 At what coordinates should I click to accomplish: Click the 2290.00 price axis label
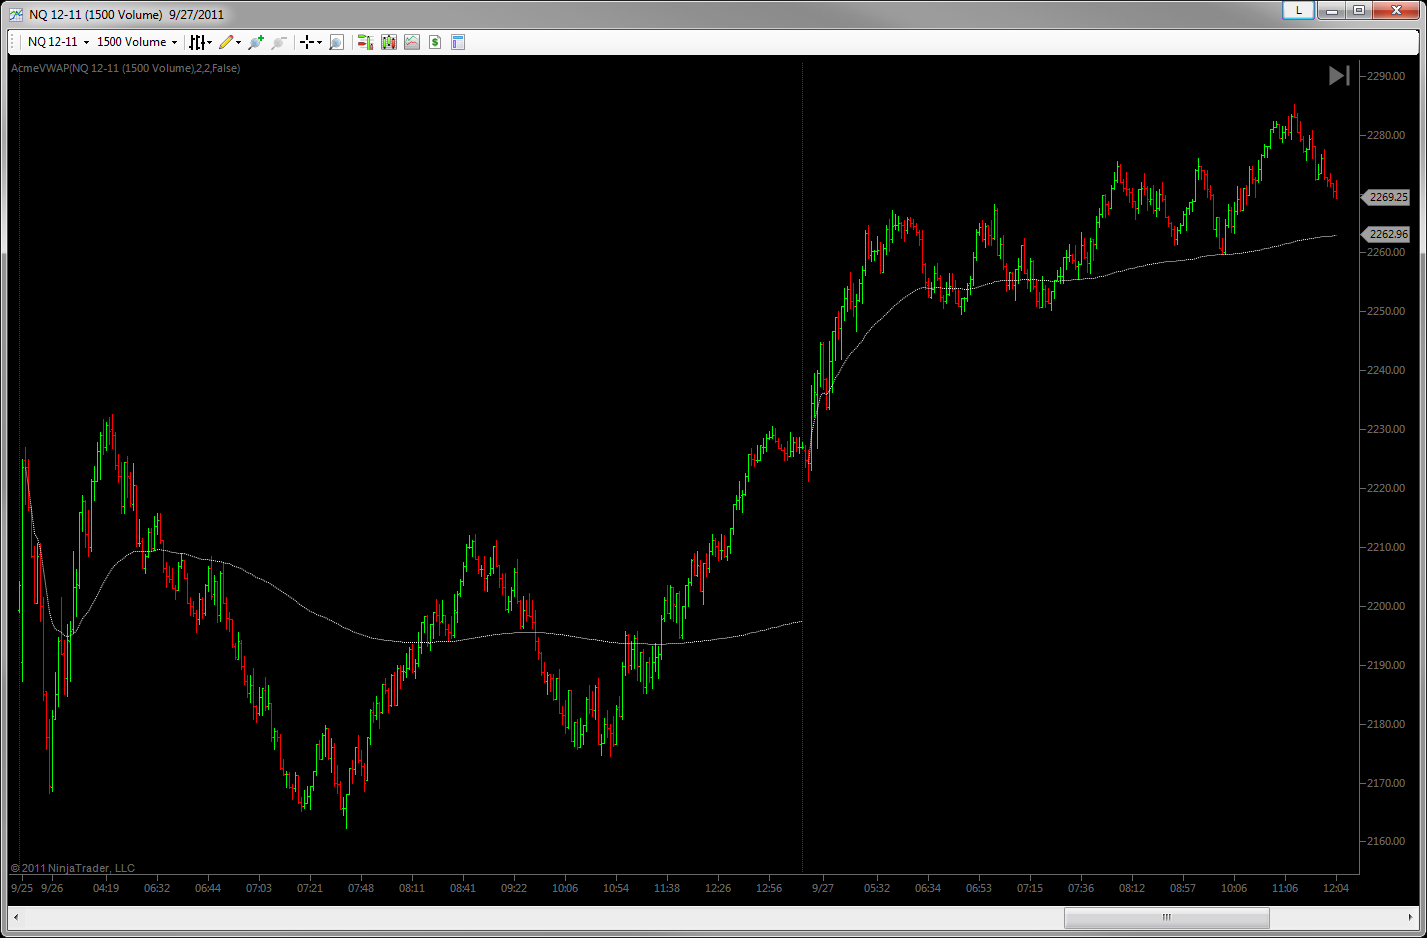[1386, 76]
